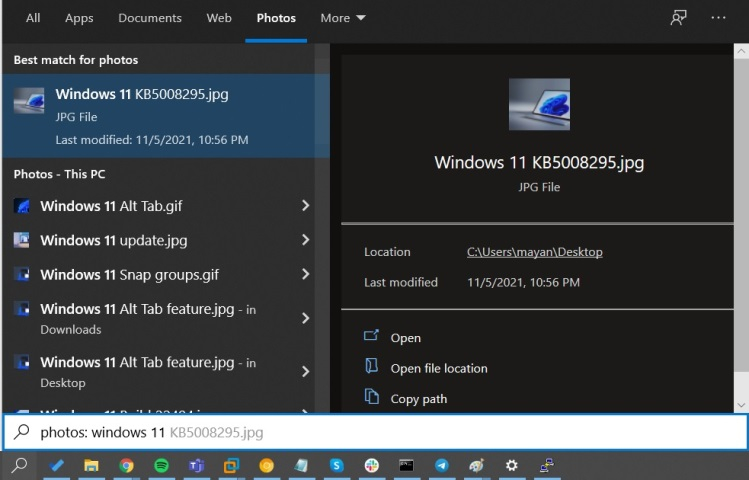
Task: Open the More filters dropdown
Action: (343, 18)
